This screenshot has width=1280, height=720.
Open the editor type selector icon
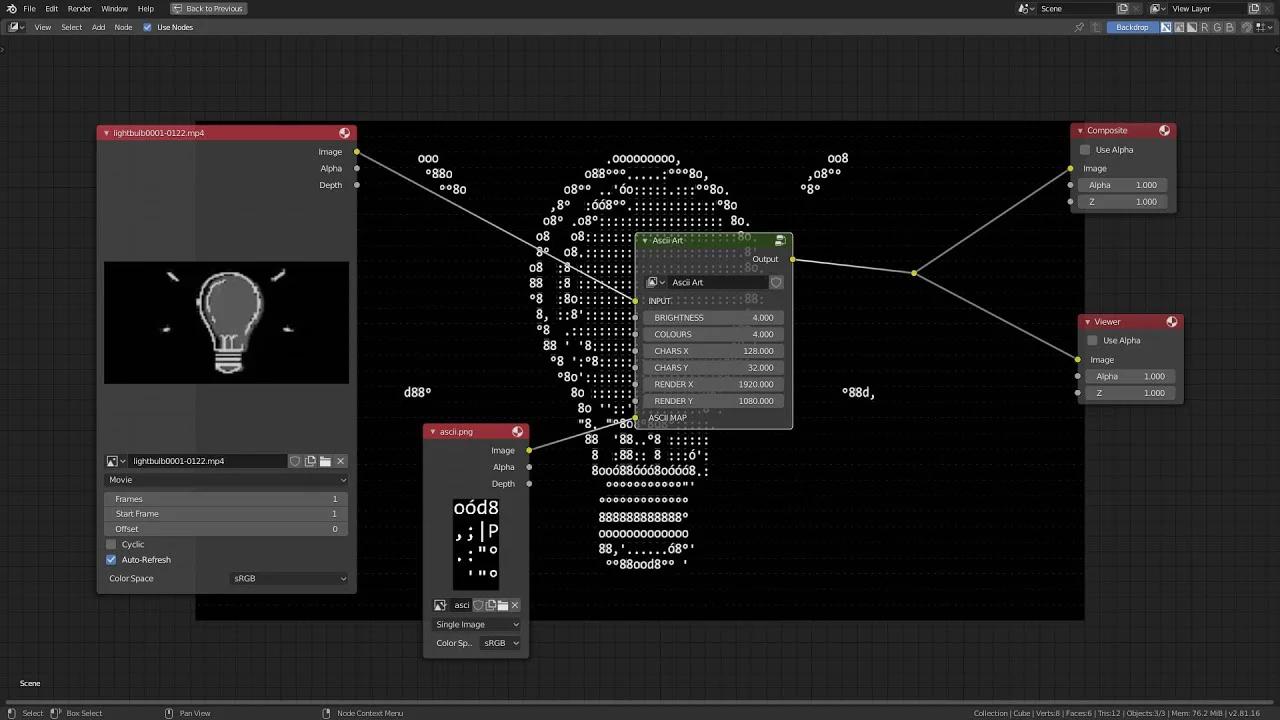point(16,27)
